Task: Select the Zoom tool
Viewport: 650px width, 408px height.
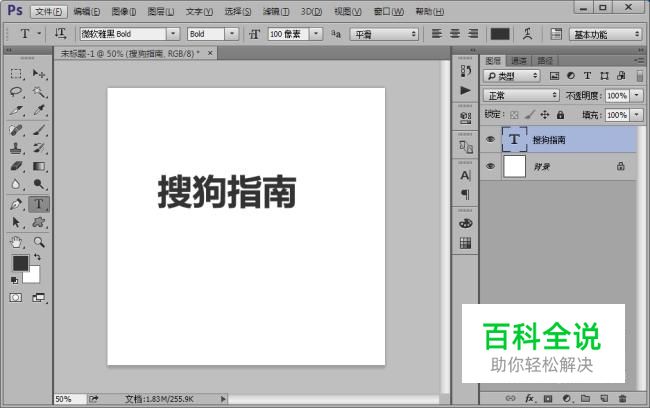Action: pyautogui.click(x=39, y=242)
